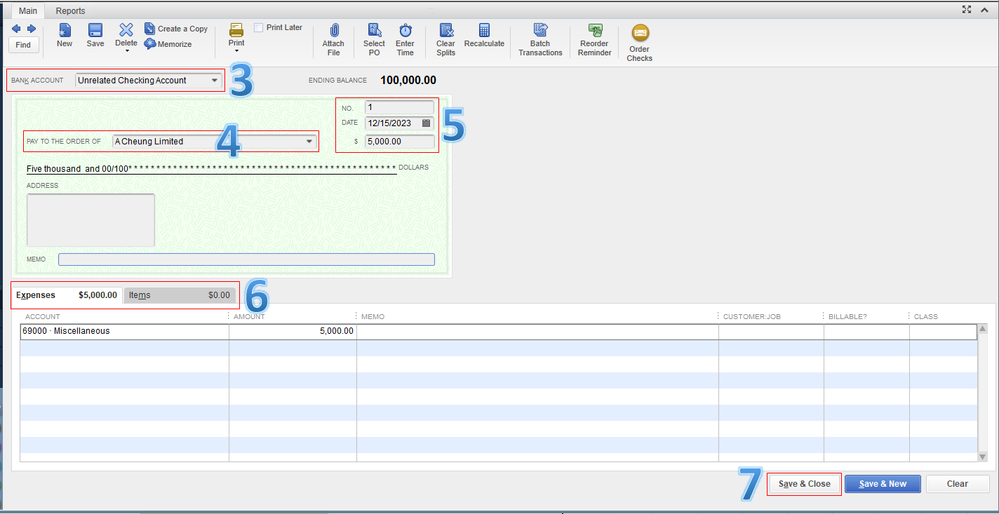This screenshot has height=514, width=999.
Task: Click the Ending Balance 100,000.00 value
Action: pos(408,80)
